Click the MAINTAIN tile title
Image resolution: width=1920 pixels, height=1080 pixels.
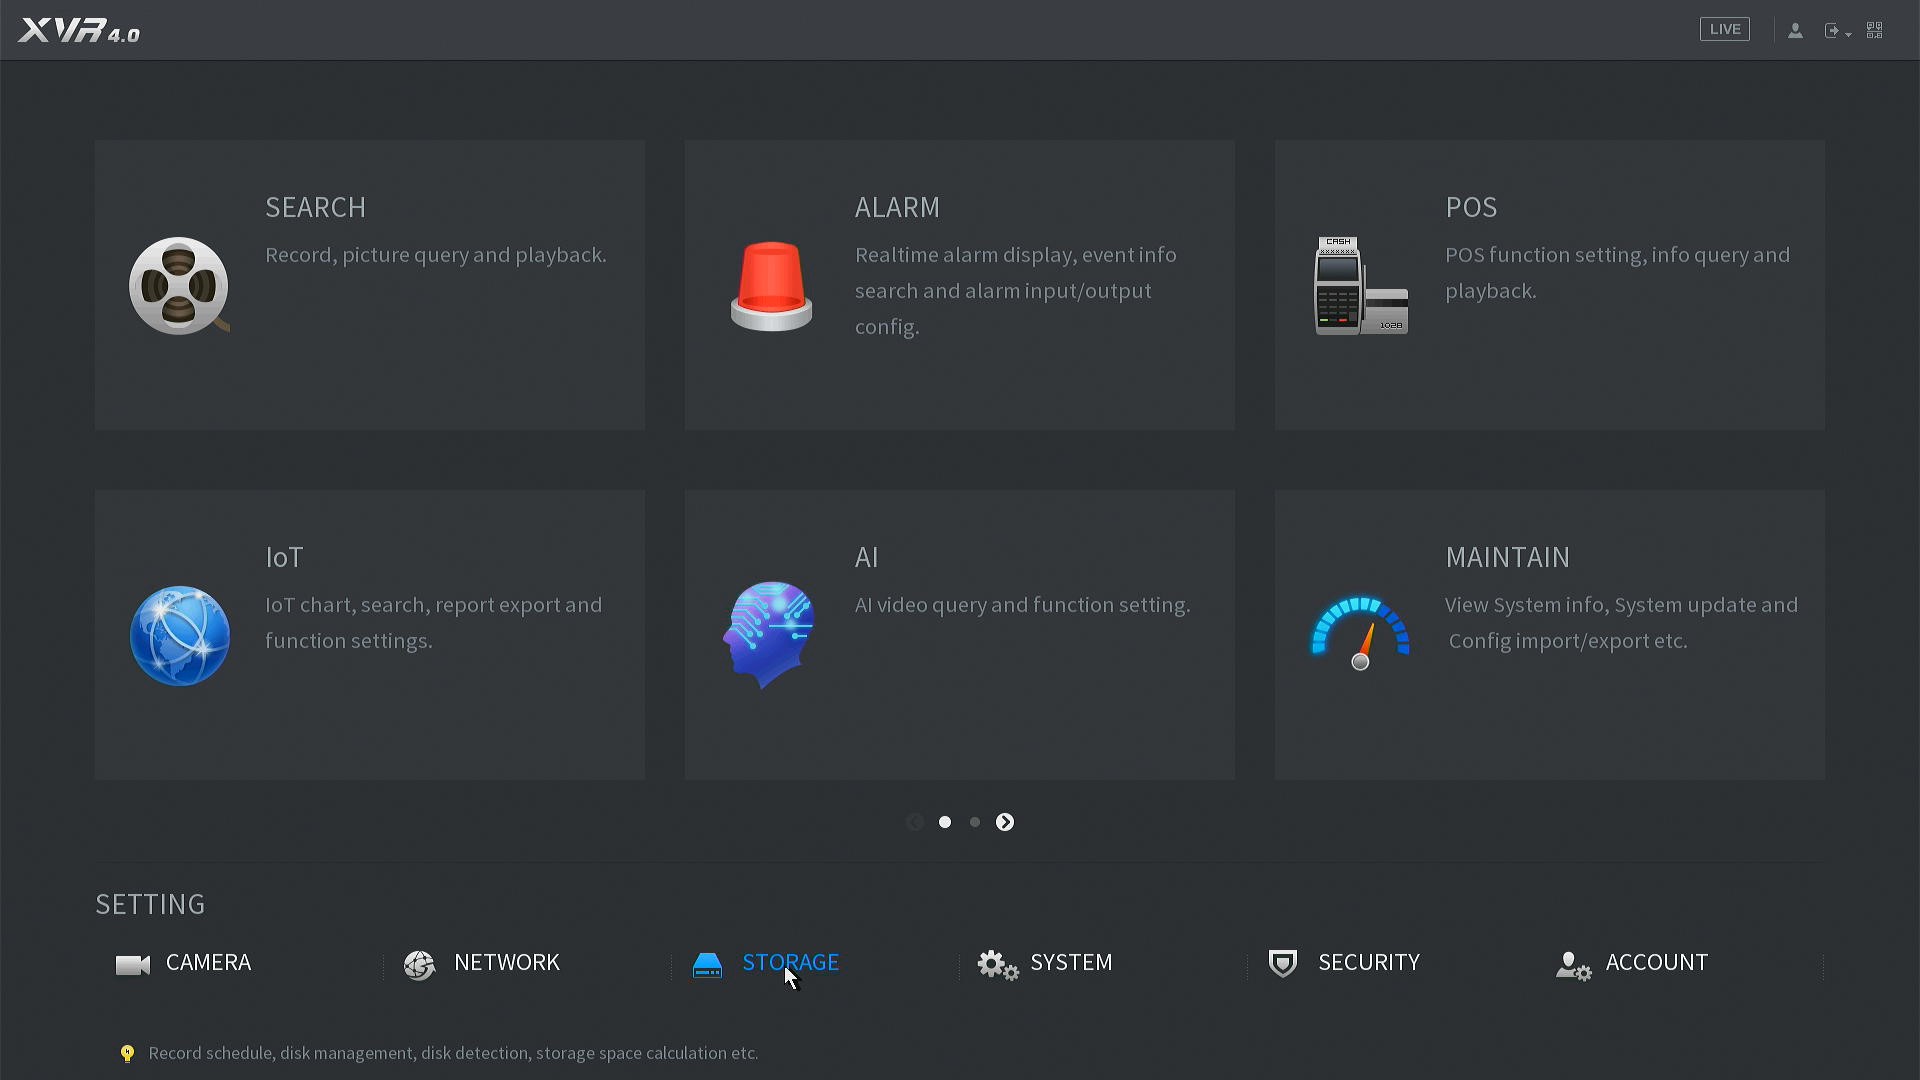(1508, 557)
